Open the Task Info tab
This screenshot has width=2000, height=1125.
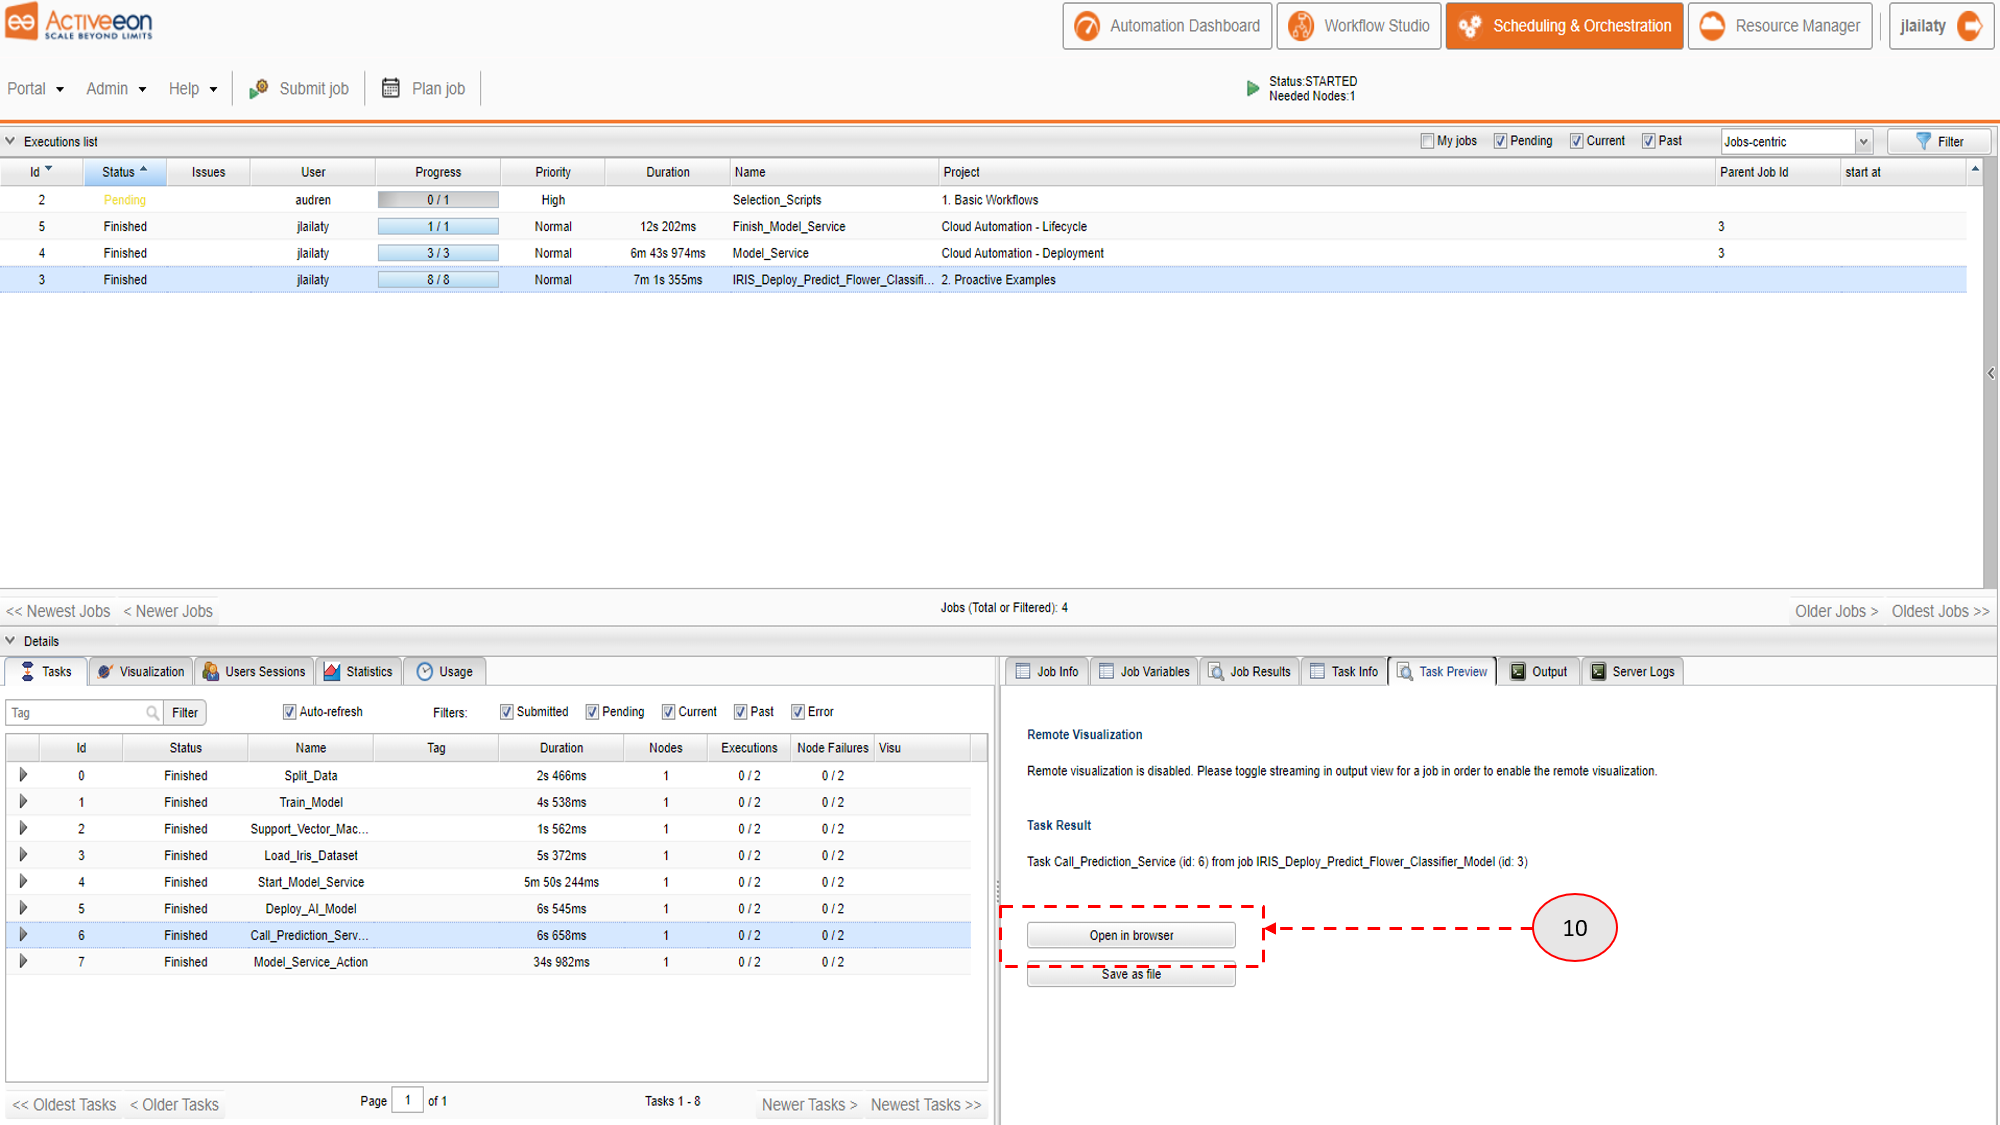[1344, 671]
